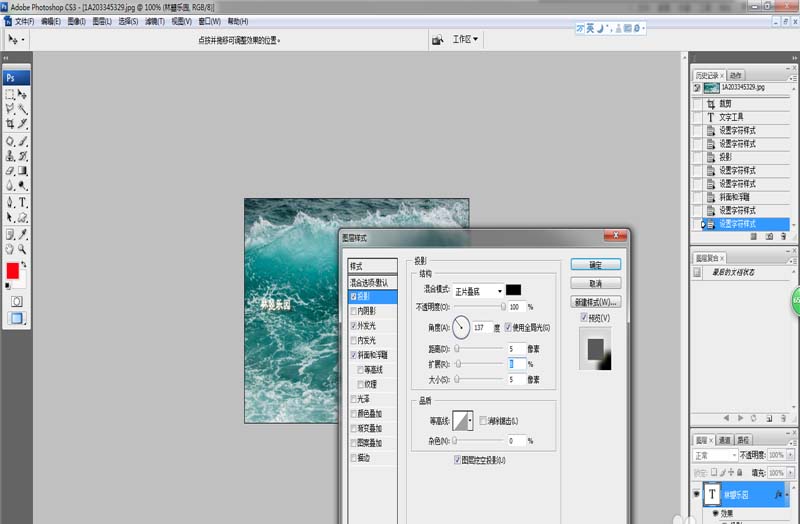Viewport: 800px width, 524px height.
Task: Toggle Quick Mask mode icon
Action: click(x=16, y=302)
